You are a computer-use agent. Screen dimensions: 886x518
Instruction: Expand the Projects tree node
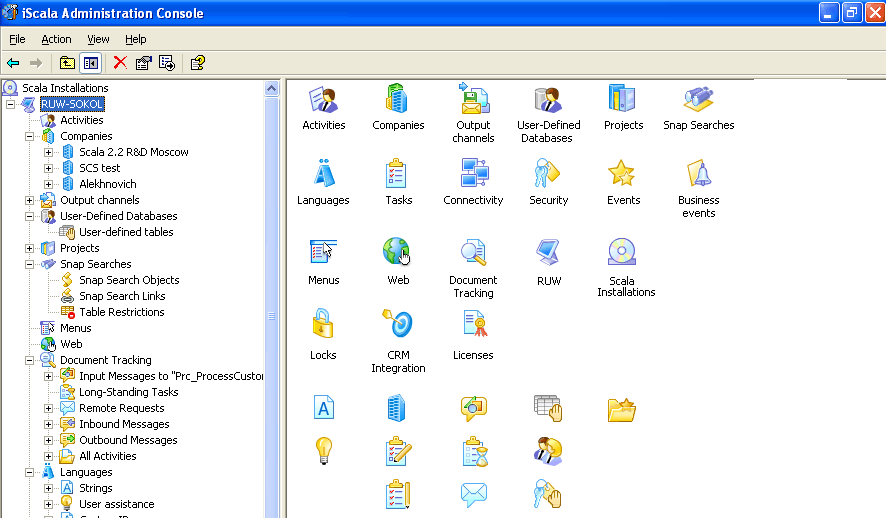29,249
